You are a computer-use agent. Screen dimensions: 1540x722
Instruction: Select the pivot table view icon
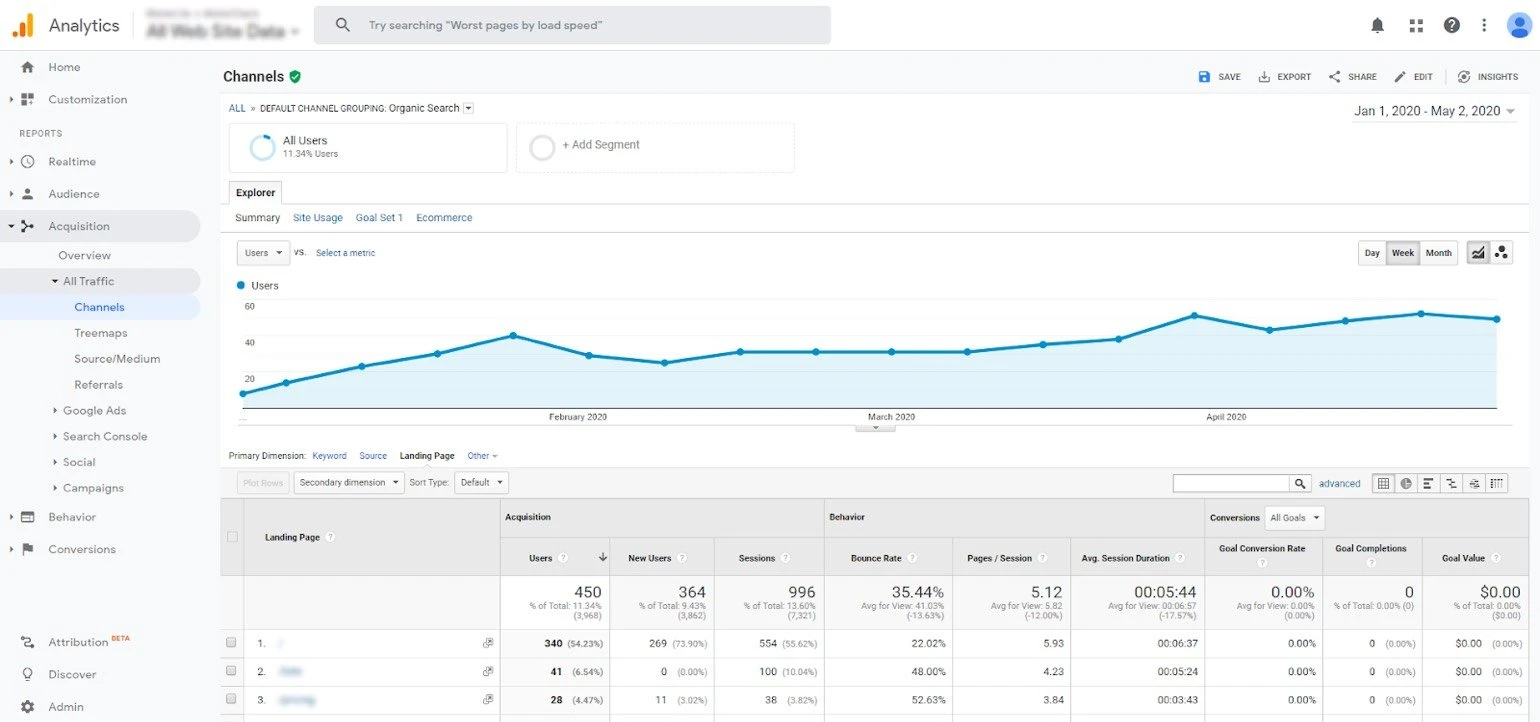click(1497, 483)
